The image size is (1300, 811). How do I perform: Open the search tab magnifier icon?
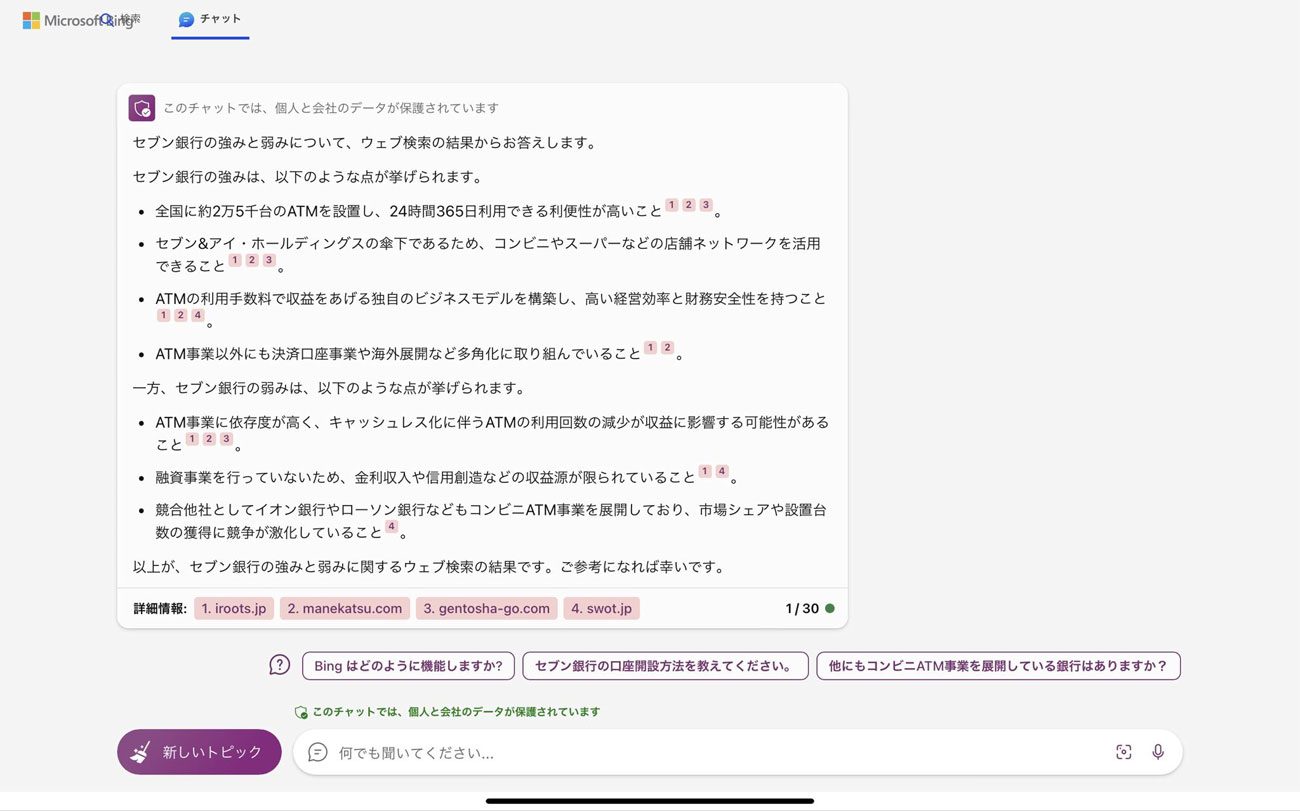(x=108, y=20)
